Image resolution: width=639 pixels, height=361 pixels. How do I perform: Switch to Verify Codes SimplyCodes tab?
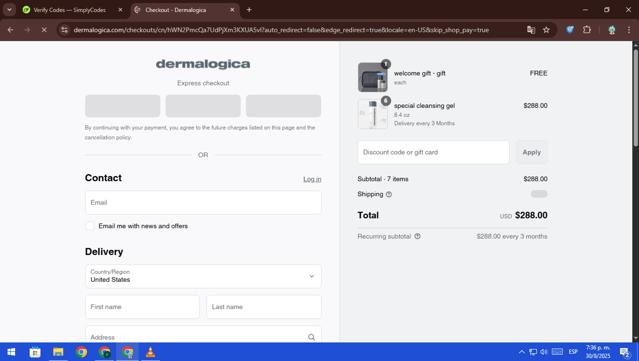(x=69, y=10)
